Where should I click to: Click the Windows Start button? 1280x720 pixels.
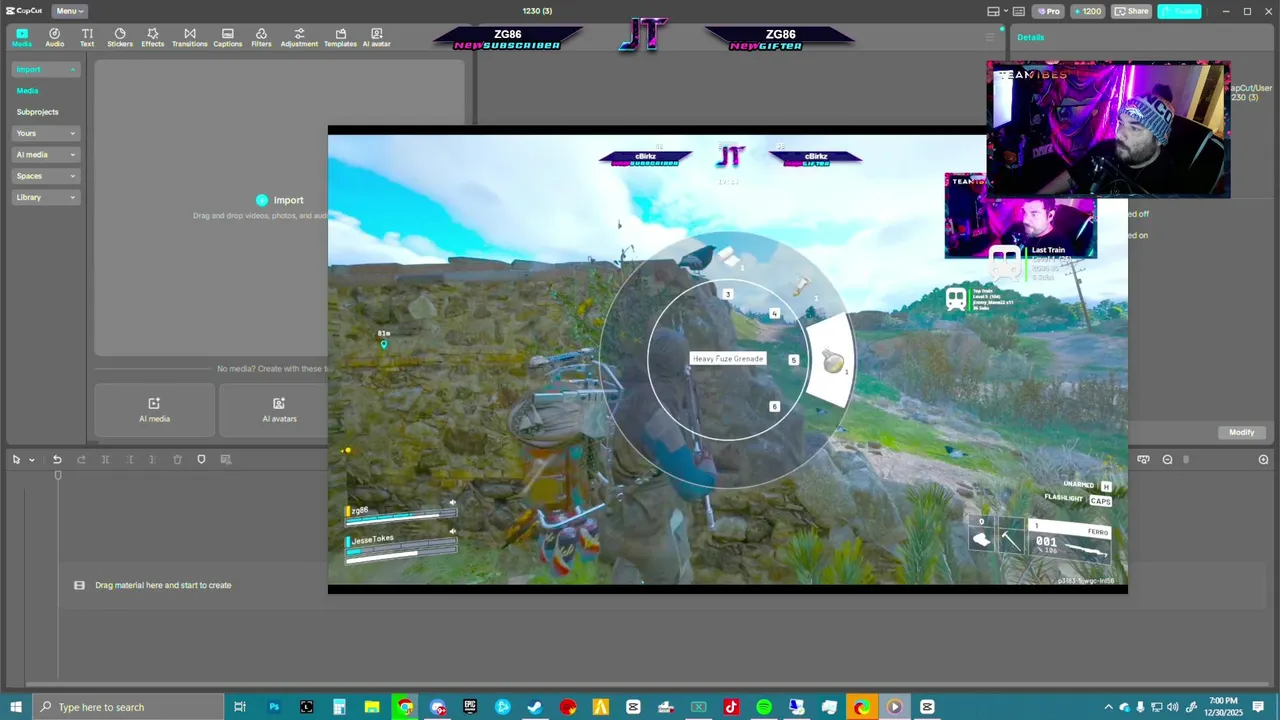coord(15,707)
